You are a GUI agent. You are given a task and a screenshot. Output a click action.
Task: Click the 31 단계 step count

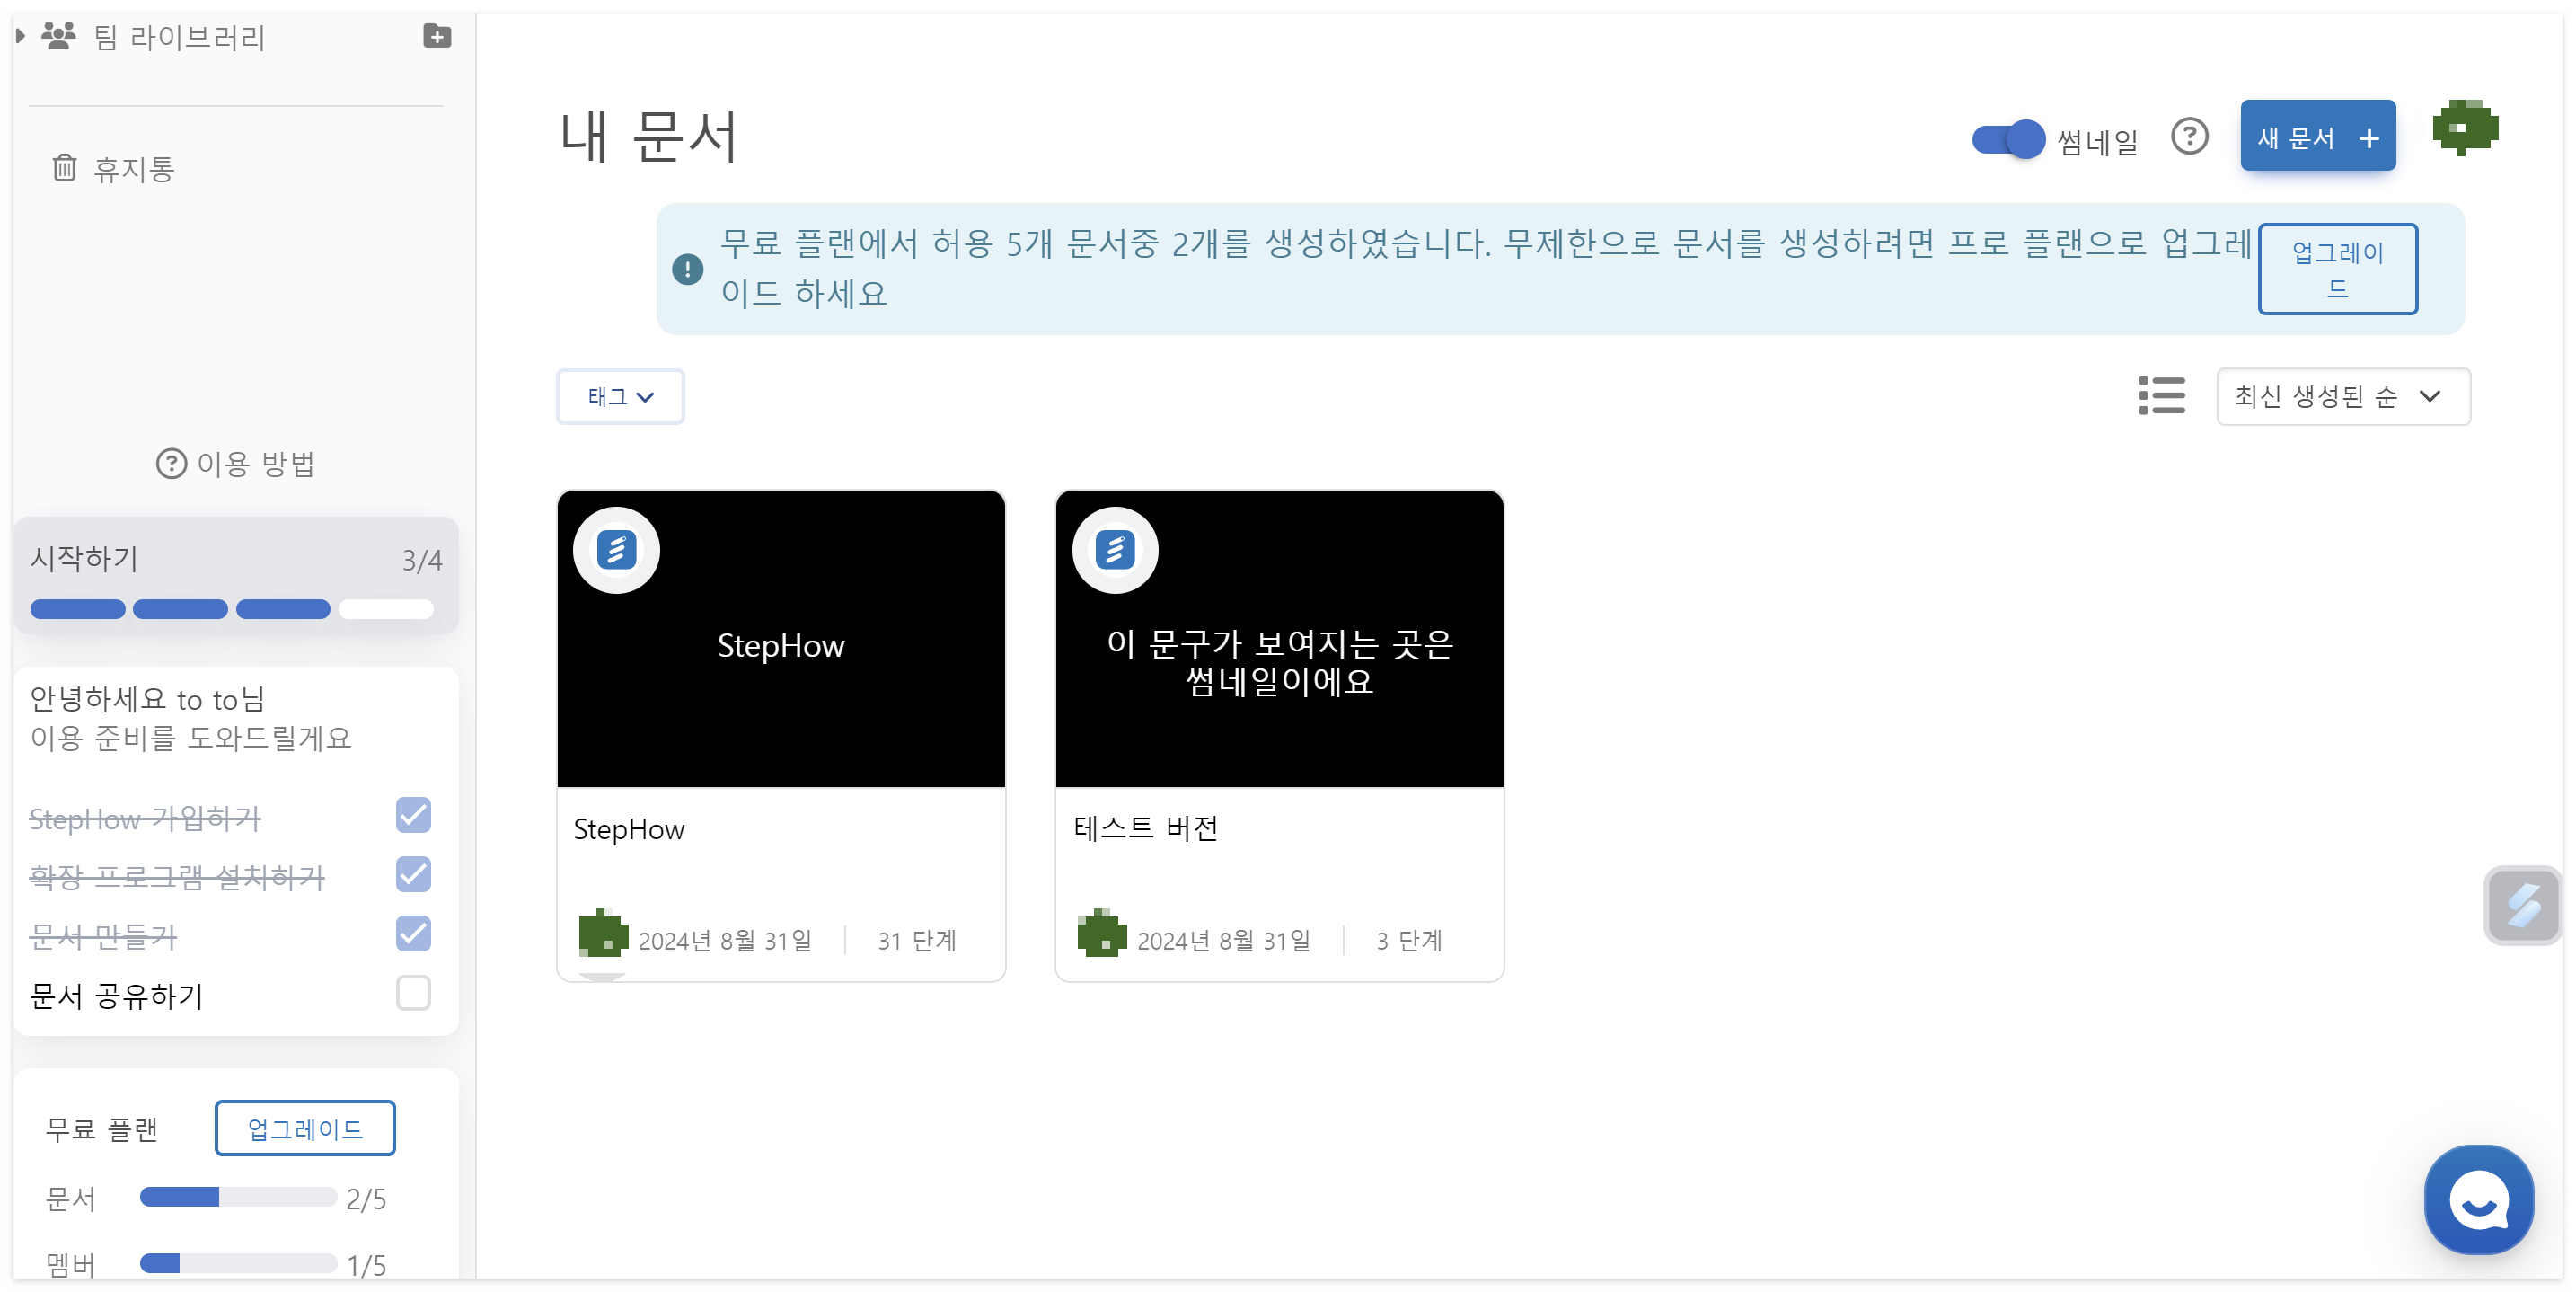pos(917,940)
